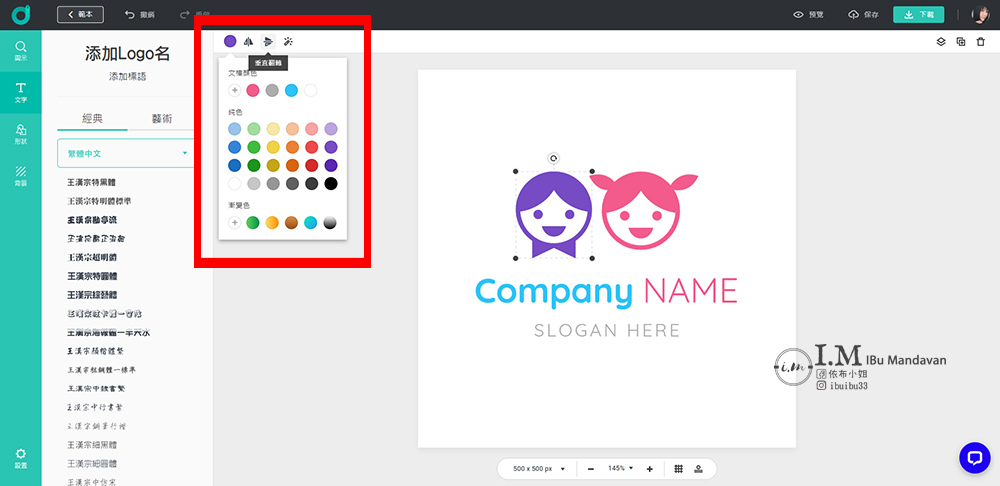Expand the 繁體中文 font language dropdown
1000x486 pixels.
126,153
